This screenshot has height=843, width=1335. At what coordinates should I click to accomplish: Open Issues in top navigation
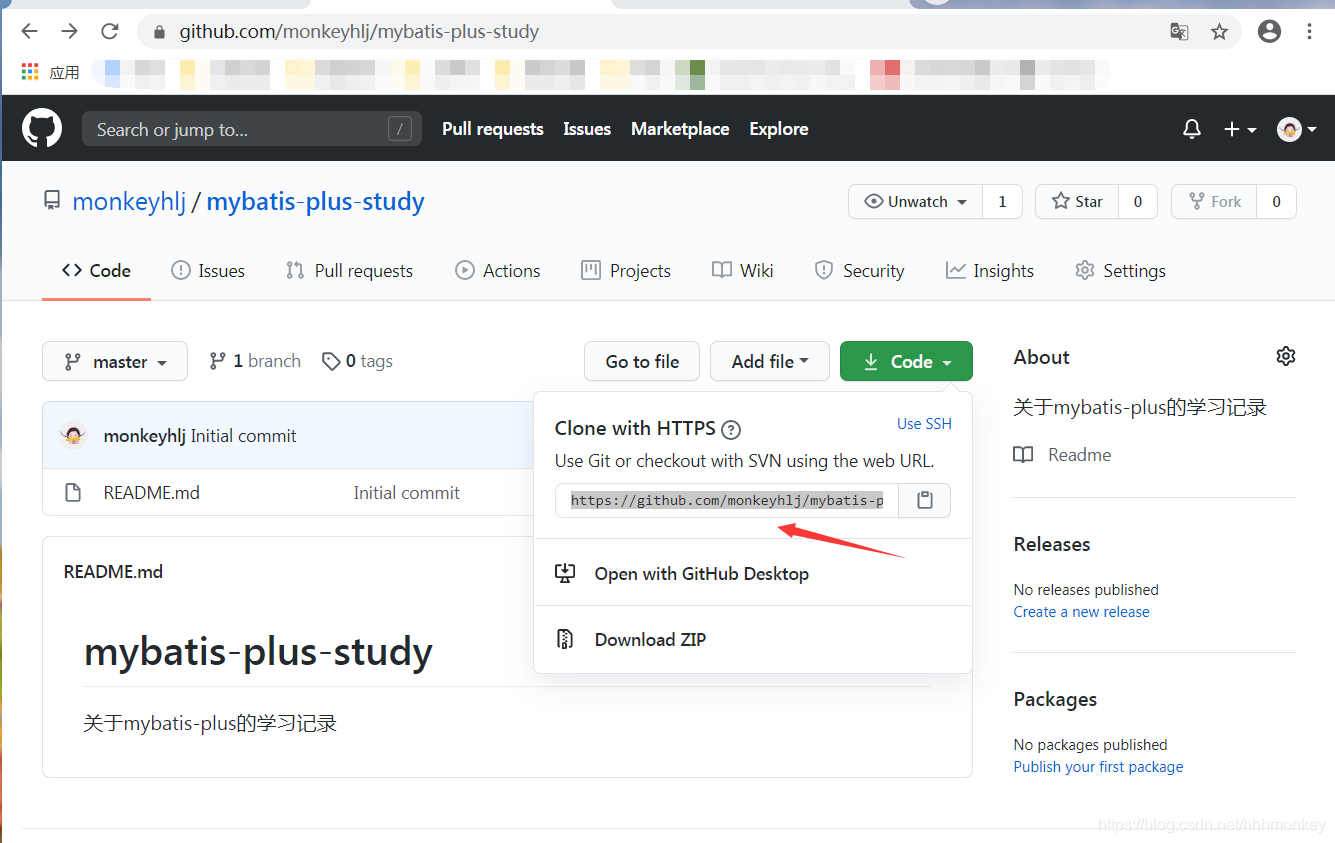pyautogui.click(x=587, y=129)
